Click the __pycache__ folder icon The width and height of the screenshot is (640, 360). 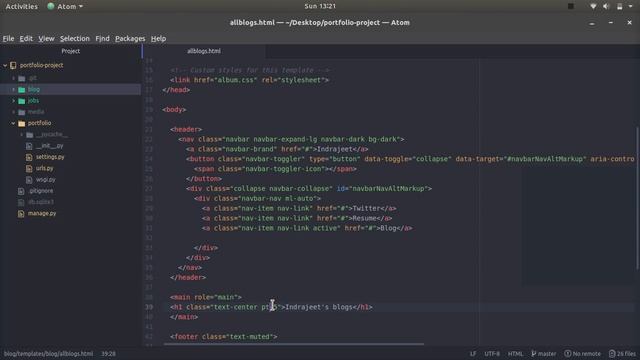29,135
